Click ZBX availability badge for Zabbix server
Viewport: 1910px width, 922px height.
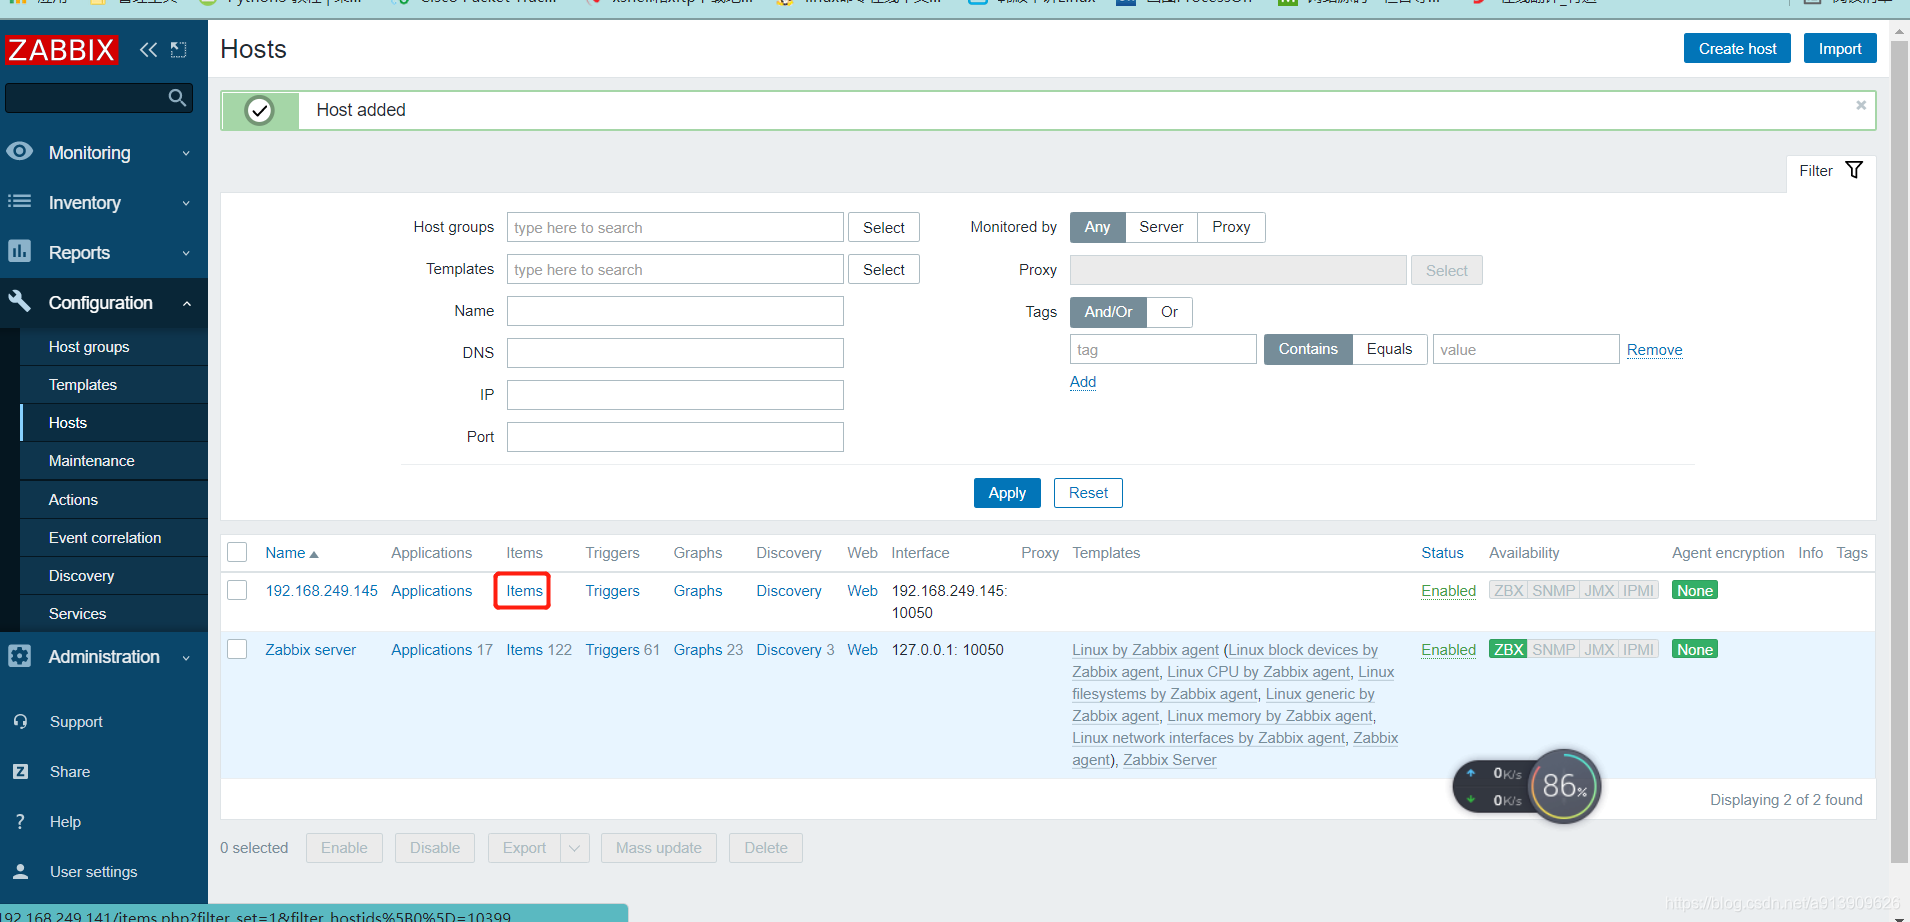tap(1508, 649)
